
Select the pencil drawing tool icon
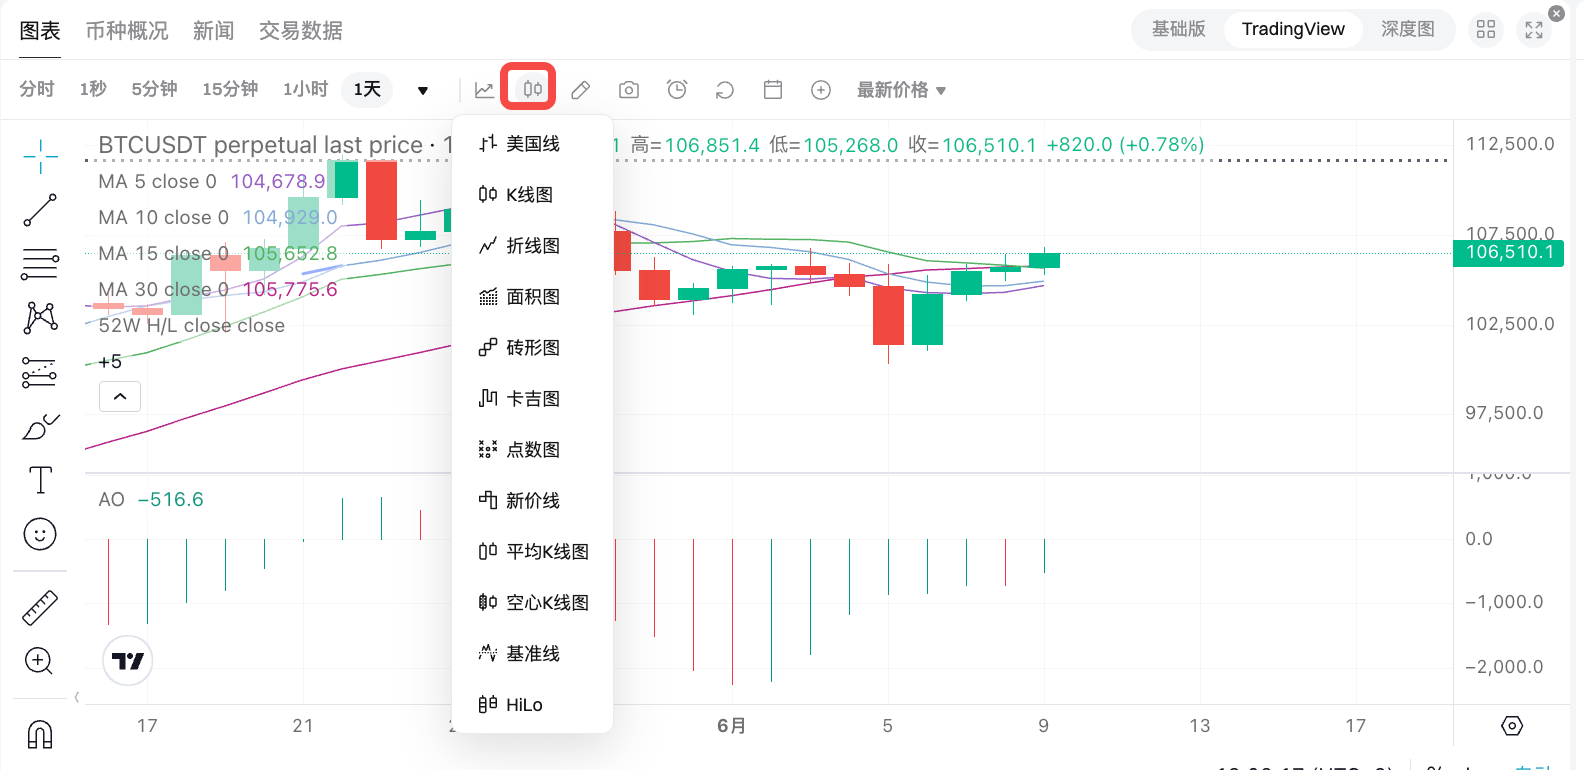[580, 90]
